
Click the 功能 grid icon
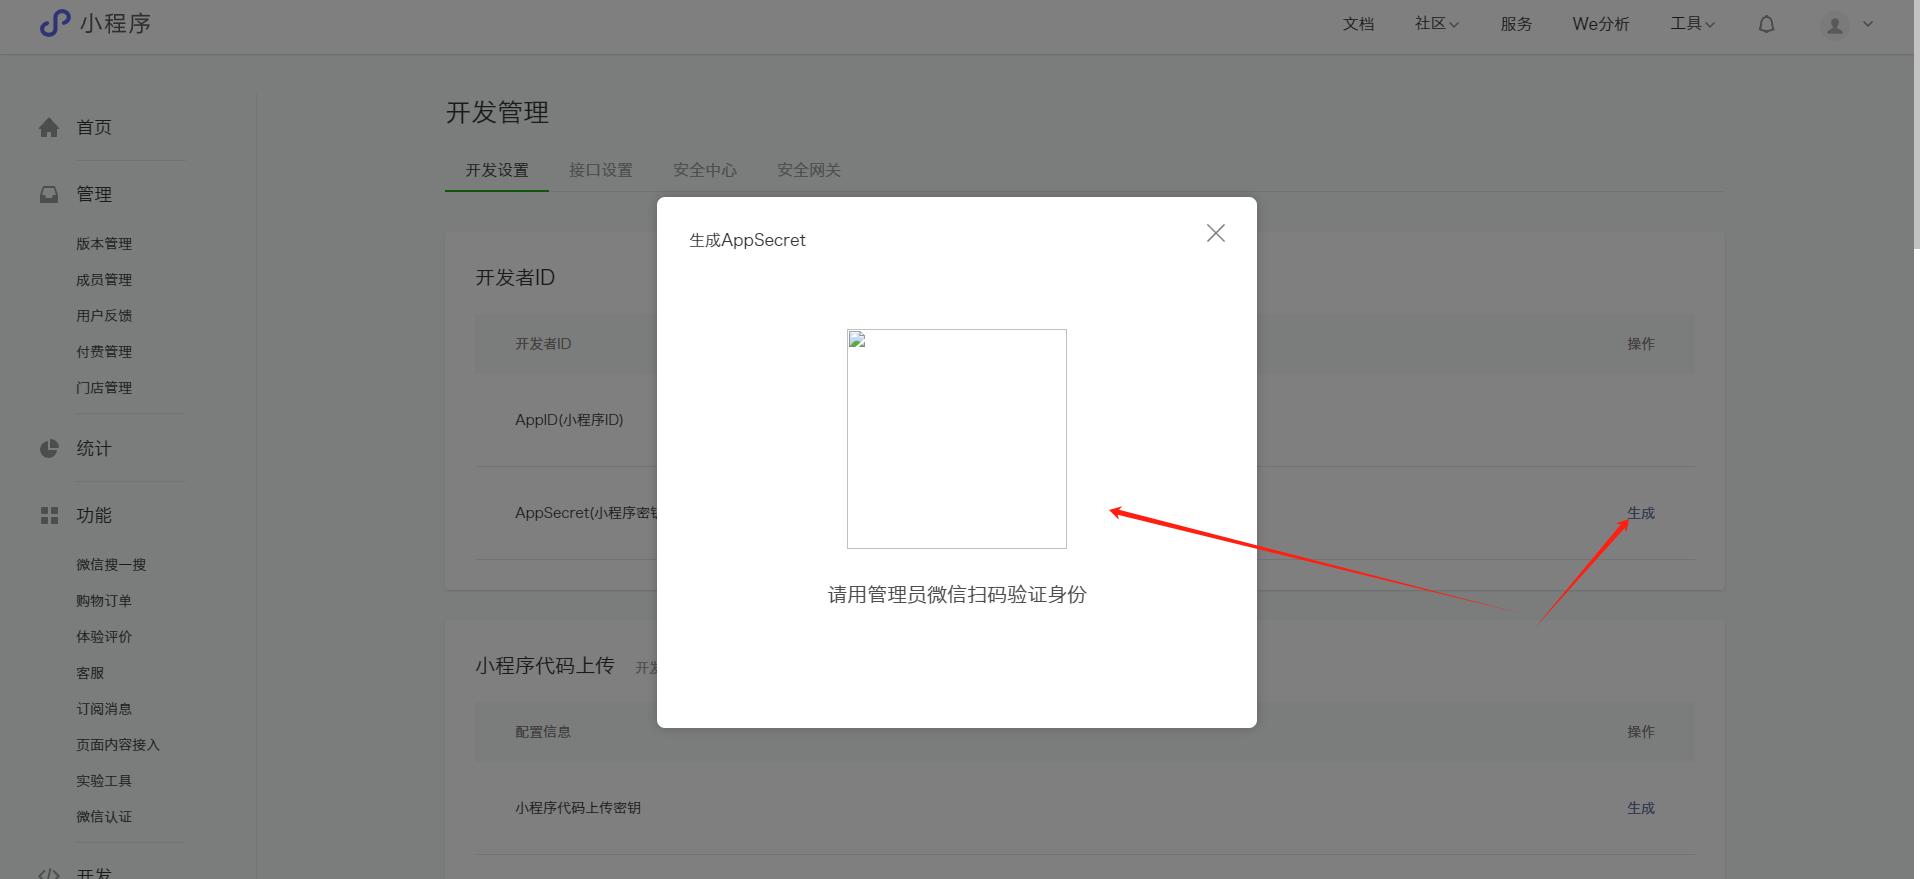[x=49, y=516]
